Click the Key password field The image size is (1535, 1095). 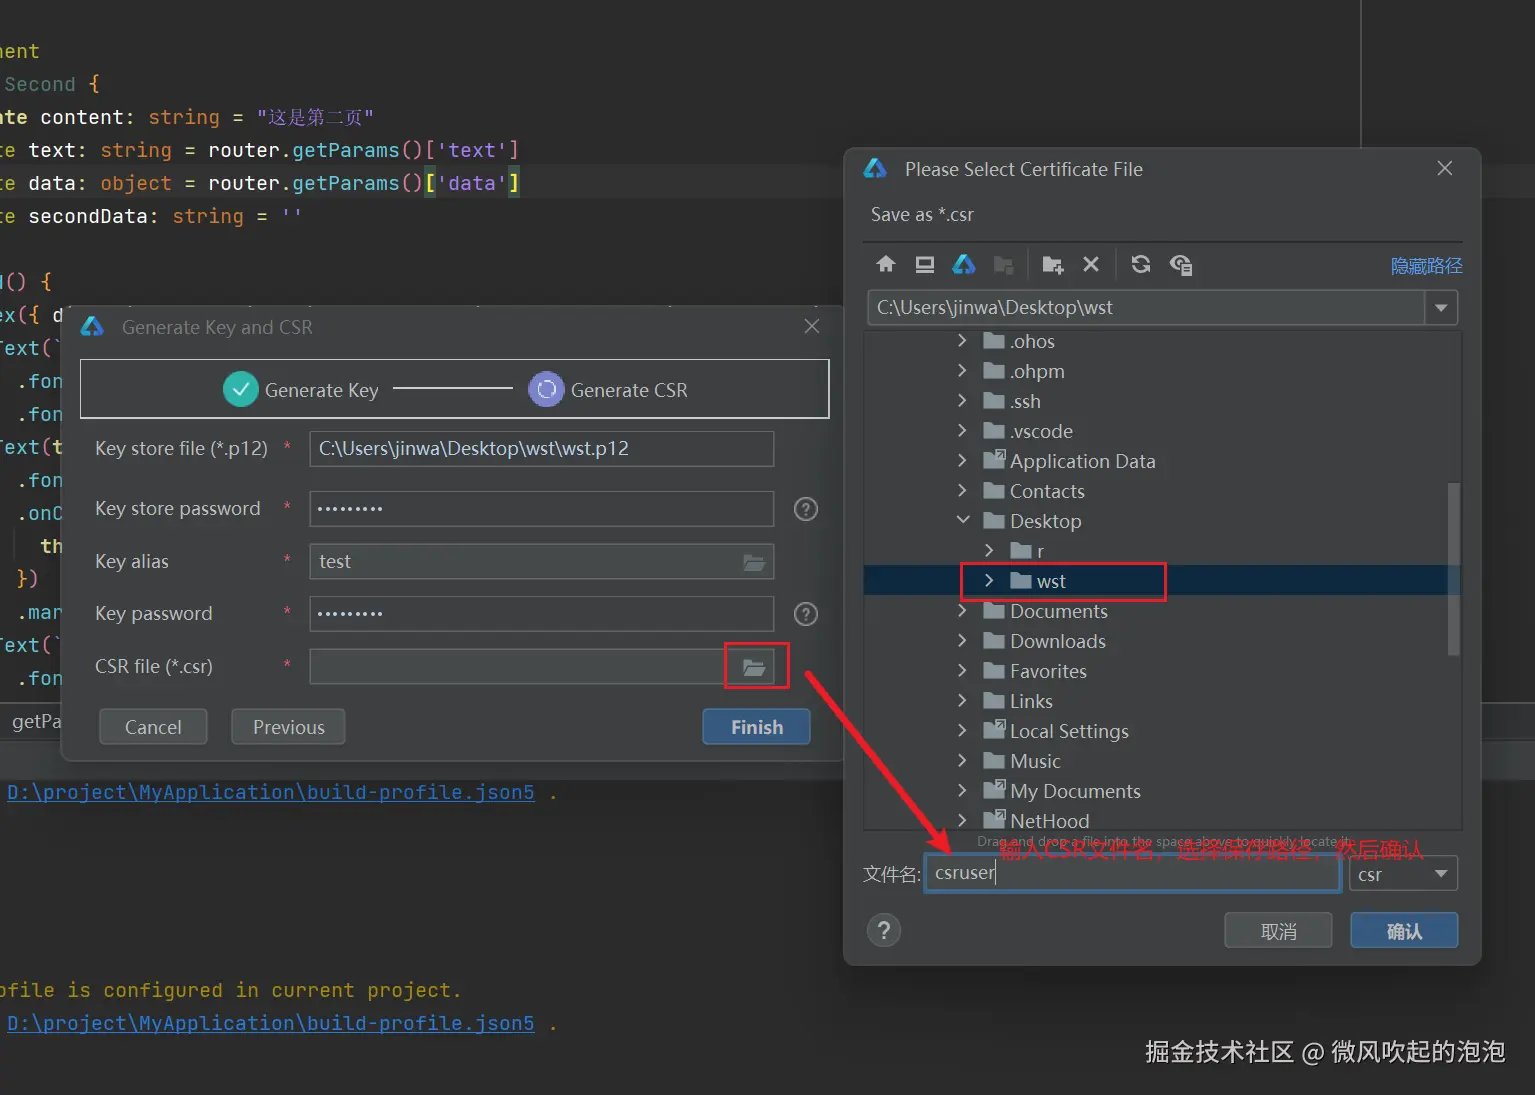tap(542, 614)
